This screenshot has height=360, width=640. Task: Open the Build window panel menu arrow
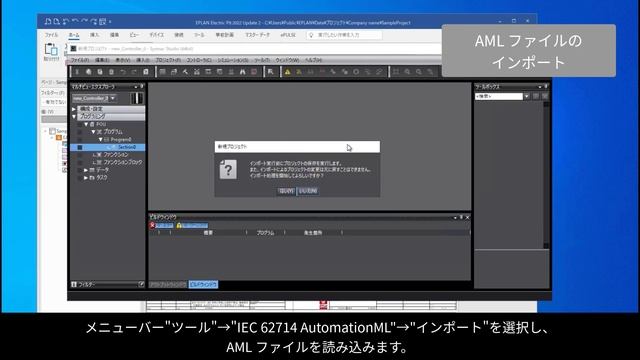click(455, 218)
